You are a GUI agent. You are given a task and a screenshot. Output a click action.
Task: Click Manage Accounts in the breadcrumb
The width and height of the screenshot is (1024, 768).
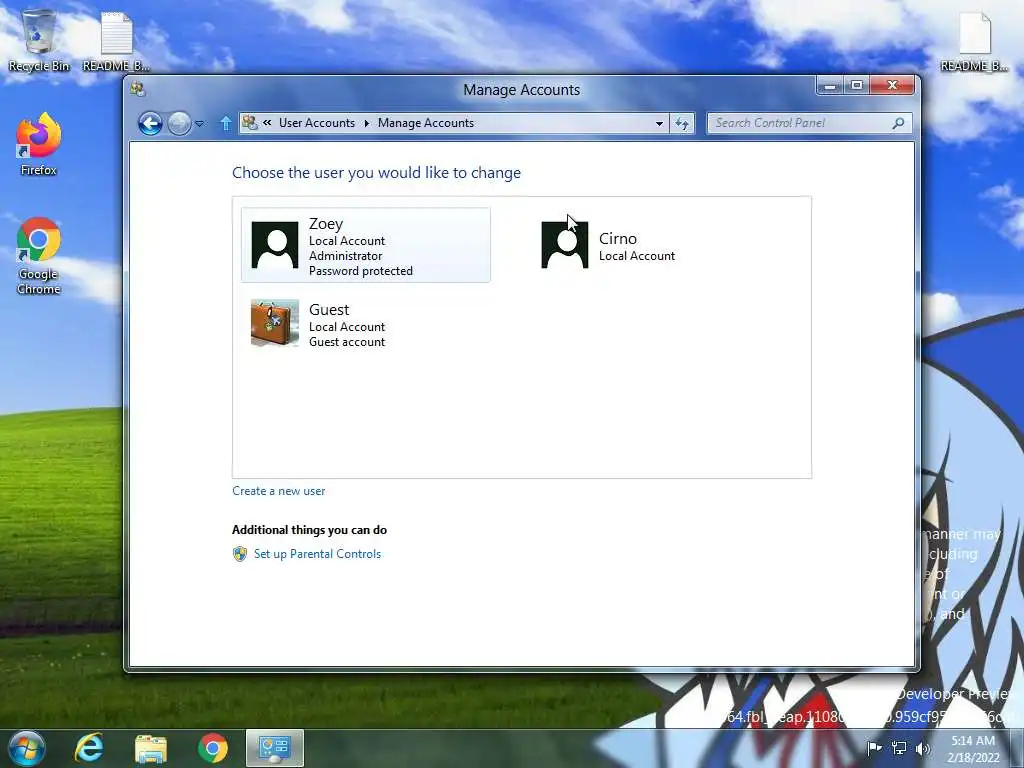click(426, 123)
